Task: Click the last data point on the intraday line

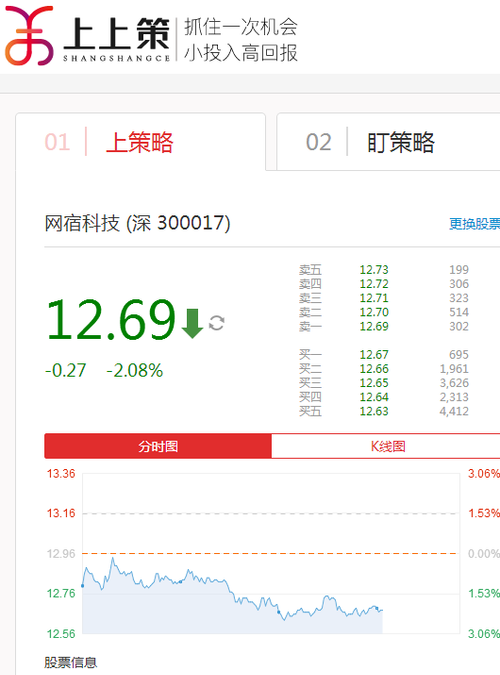Action: 382,610
